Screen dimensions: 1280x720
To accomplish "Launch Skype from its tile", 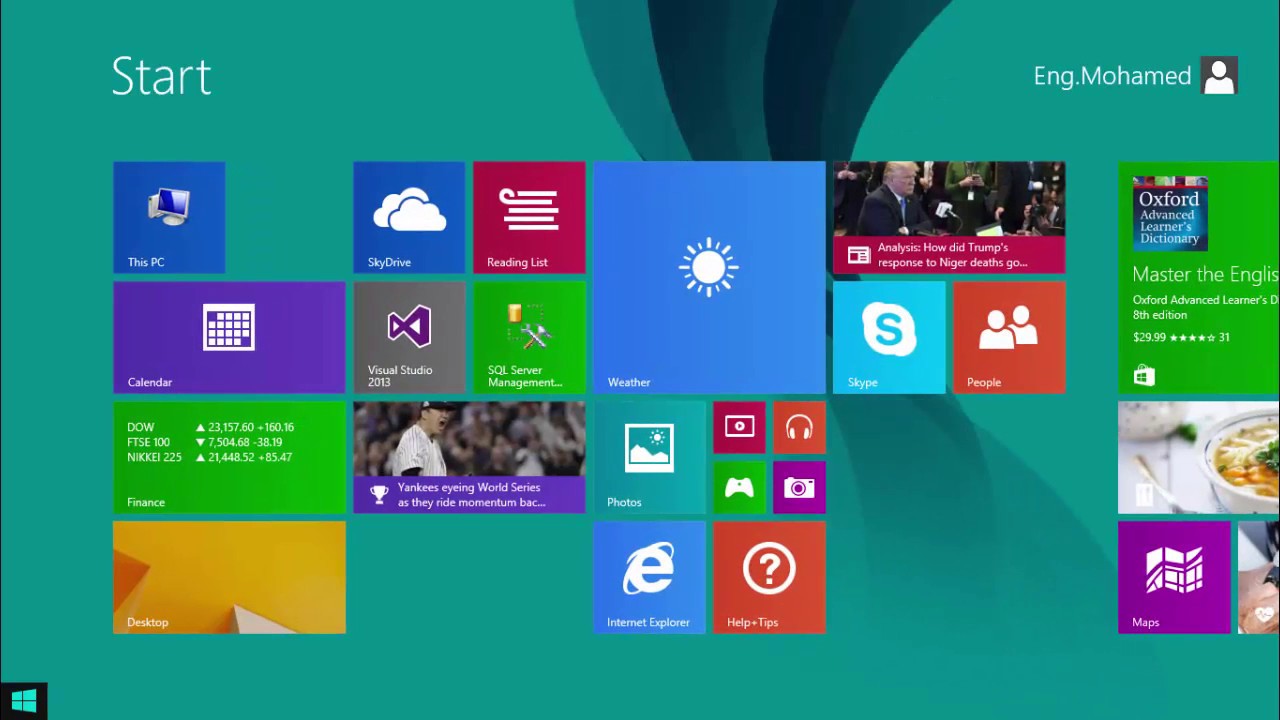I will [889, 337].
